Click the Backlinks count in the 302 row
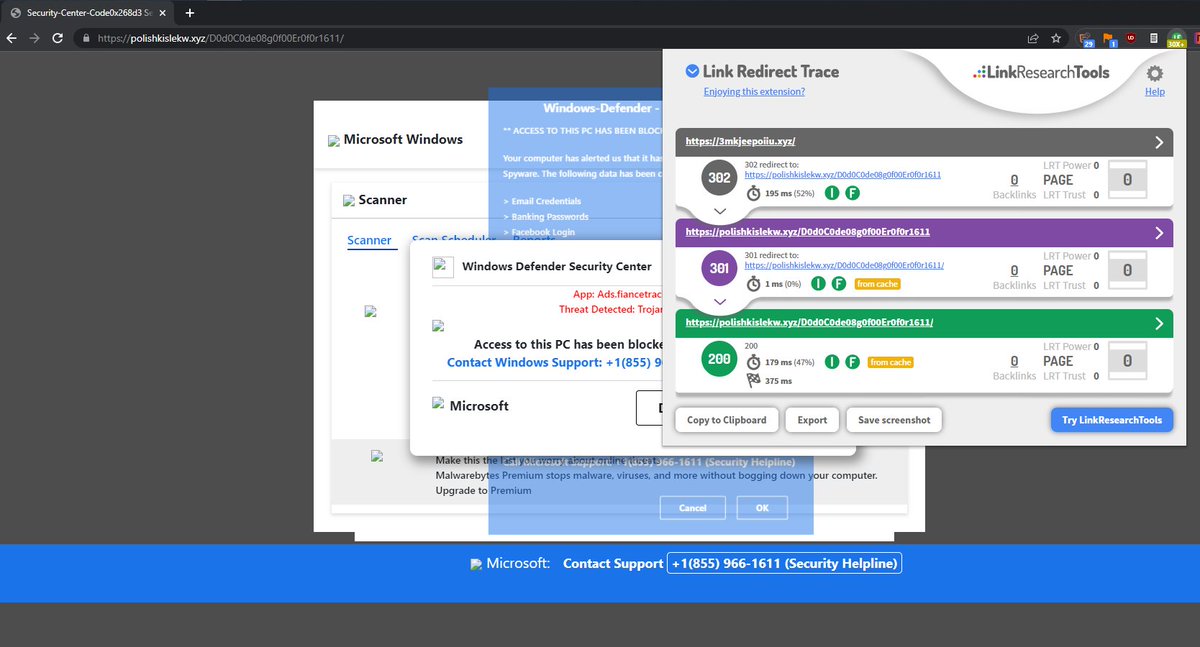 coord(1015,180)
